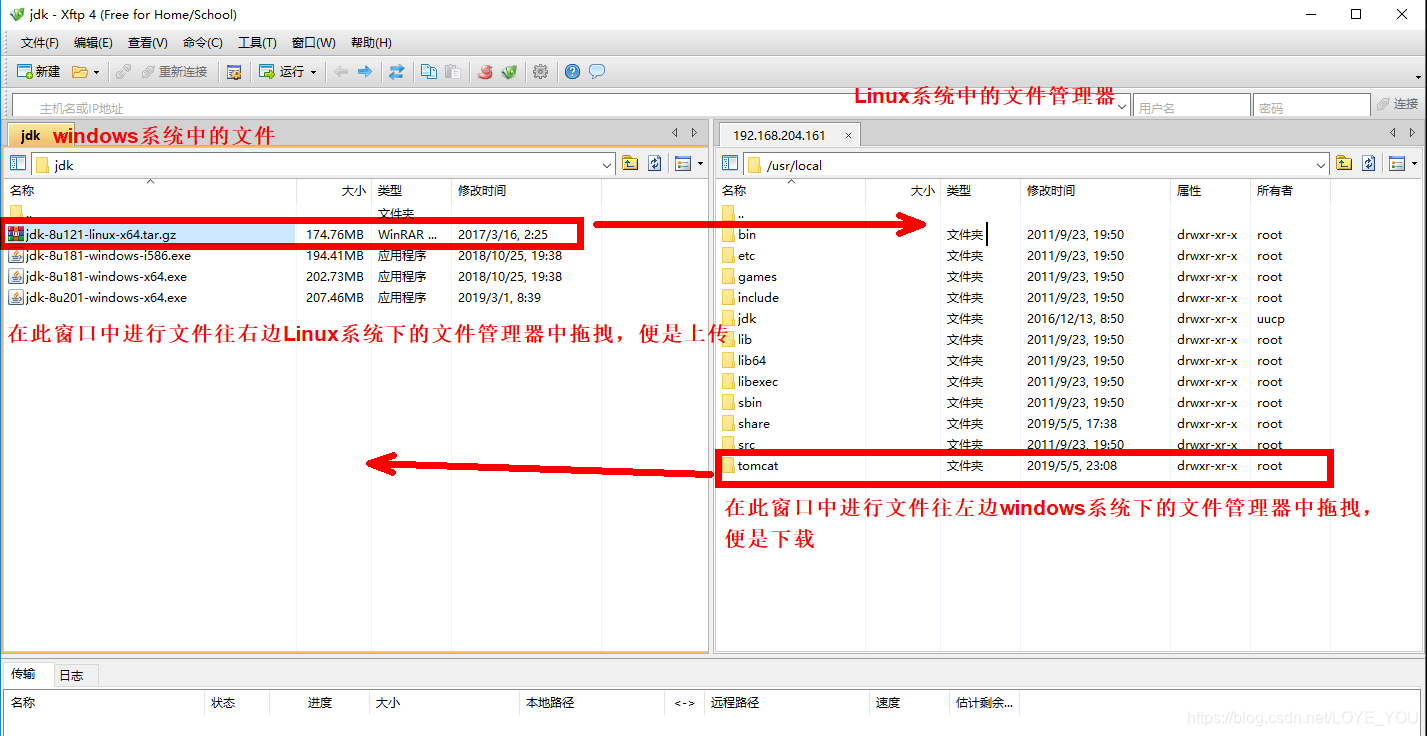The width and height of the screenshot is (1427, 736).
Task: Expand the remote pane view mode dropdown arrow
Action: click(x=1414, y=164)
